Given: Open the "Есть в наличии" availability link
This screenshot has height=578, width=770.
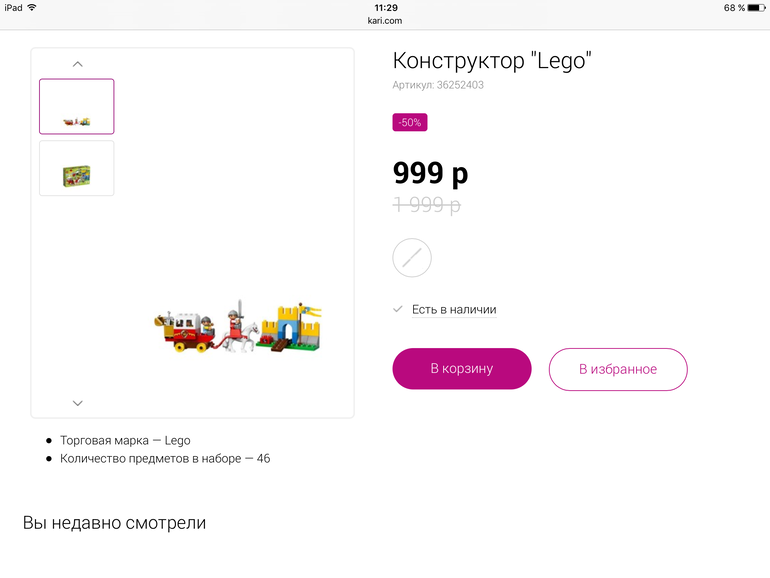Looking at the screenshot, I should 454,310.
